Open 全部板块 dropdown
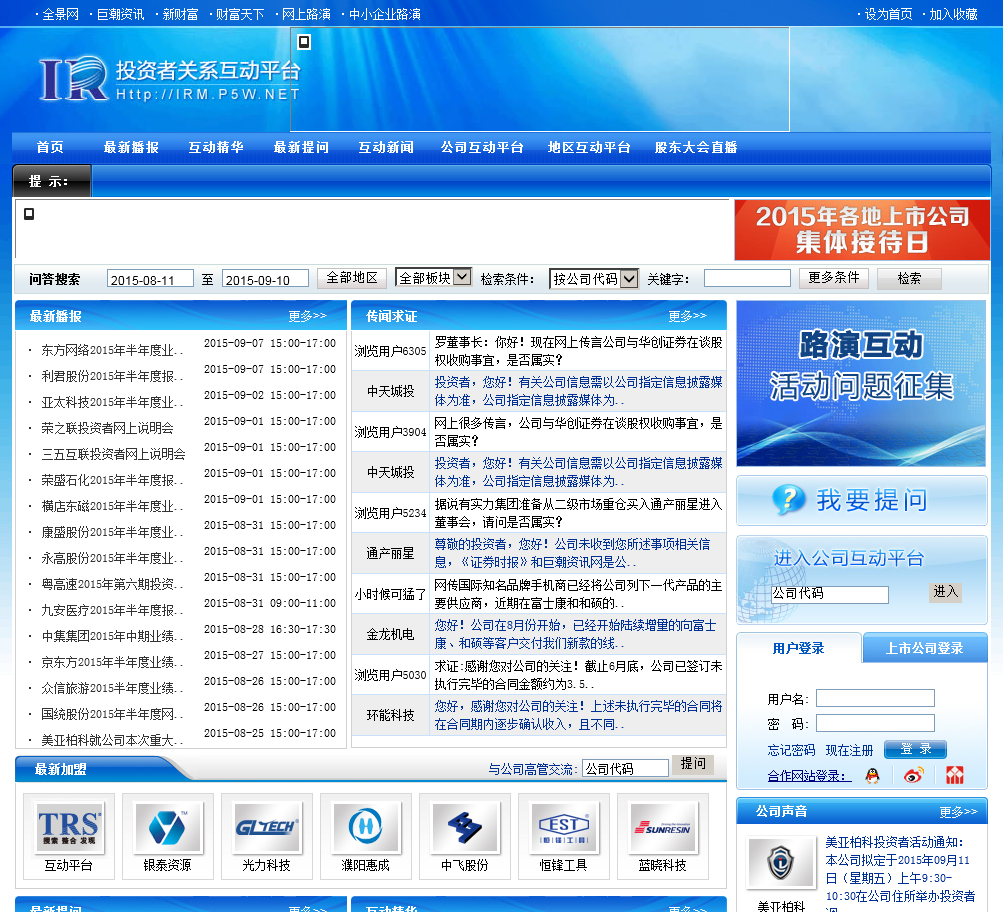Image resolution: width=1003 pixels, height=912 pixels. tap(434, 278)
